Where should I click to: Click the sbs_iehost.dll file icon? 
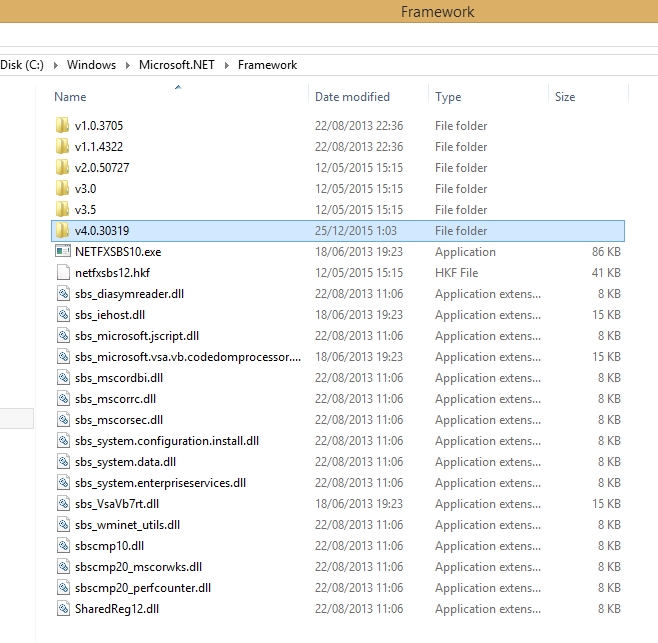point(63,314)
